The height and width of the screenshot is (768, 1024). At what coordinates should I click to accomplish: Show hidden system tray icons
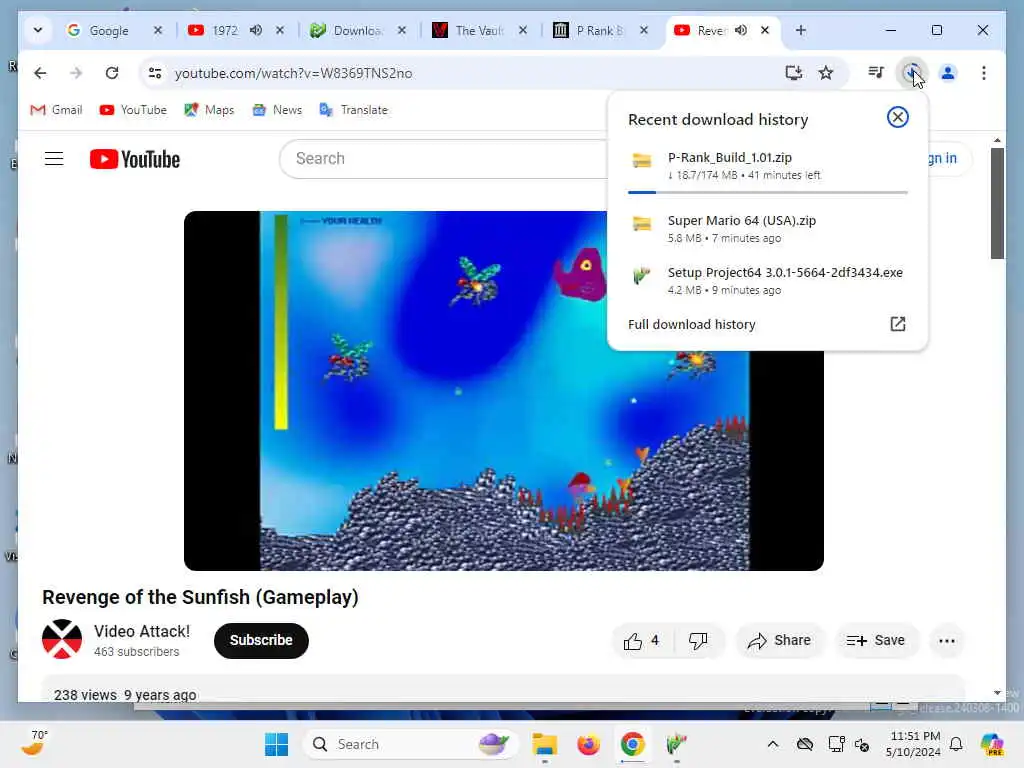click(773, 744)
